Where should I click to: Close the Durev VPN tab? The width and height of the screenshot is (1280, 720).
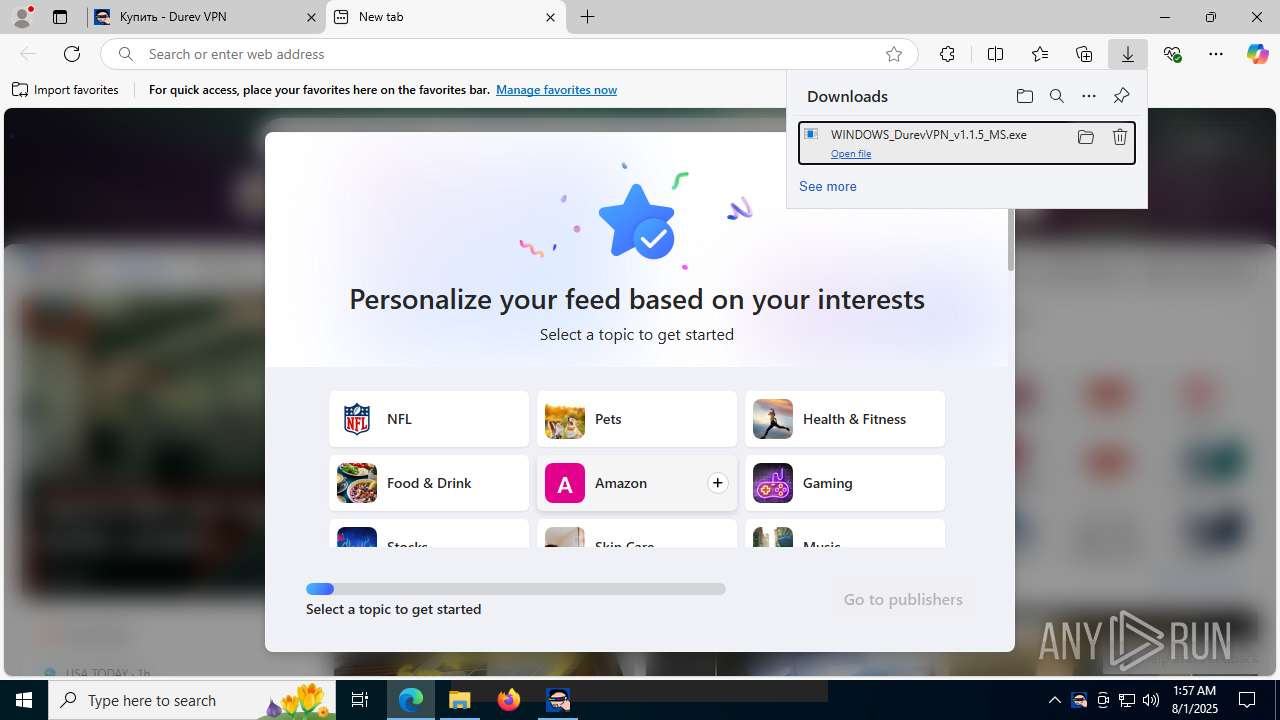coord(311,17)
